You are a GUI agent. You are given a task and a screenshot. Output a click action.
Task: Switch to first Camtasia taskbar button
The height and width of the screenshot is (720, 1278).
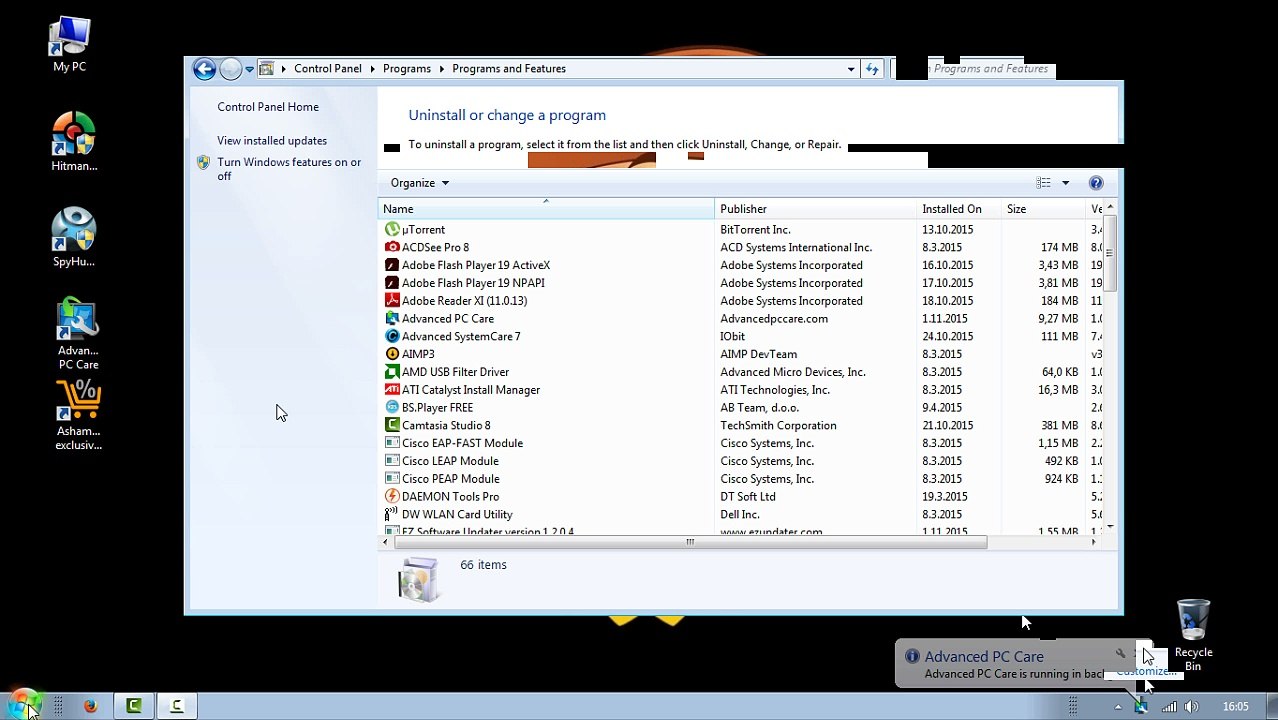[133, 706]
